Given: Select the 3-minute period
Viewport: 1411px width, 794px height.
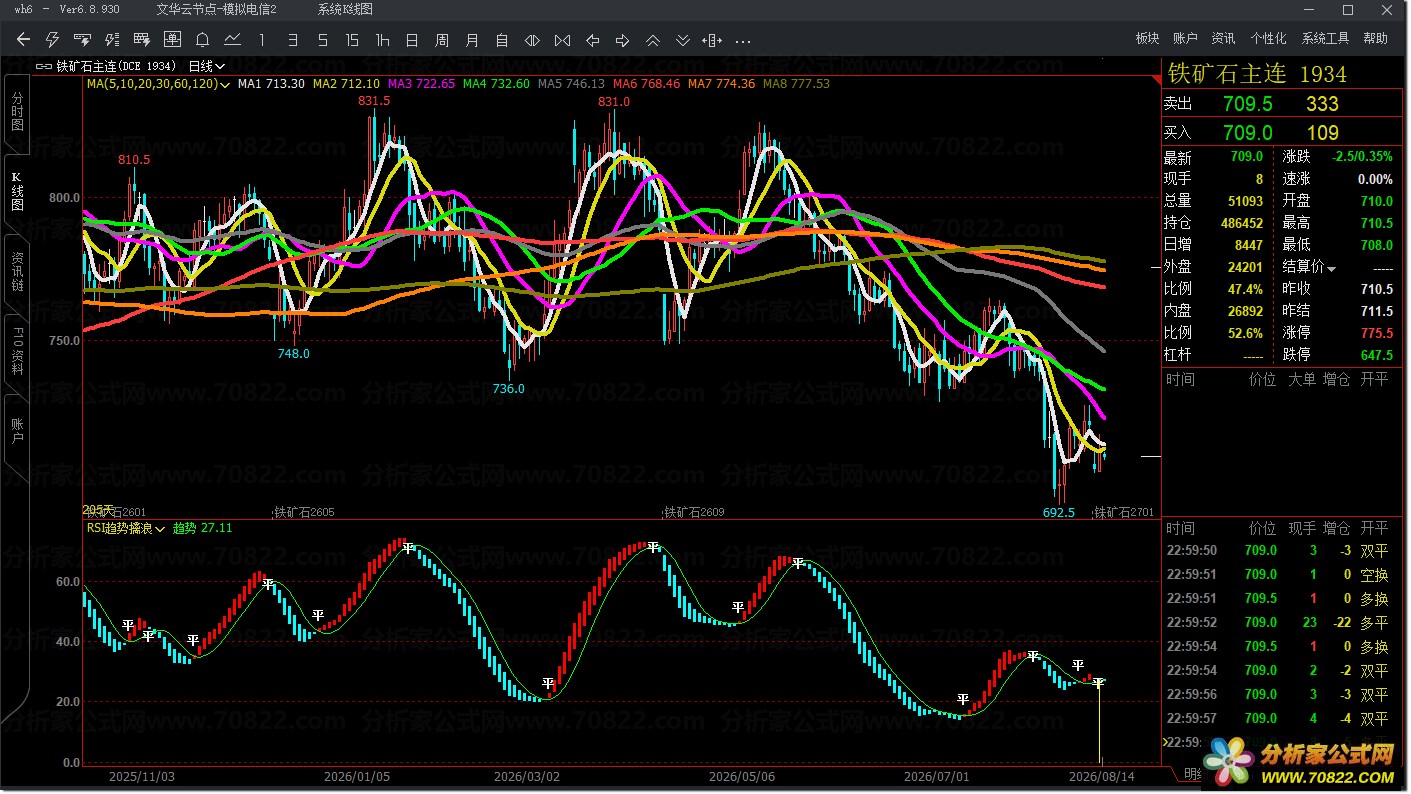Looking at the screenshot, I should point(292,40).
